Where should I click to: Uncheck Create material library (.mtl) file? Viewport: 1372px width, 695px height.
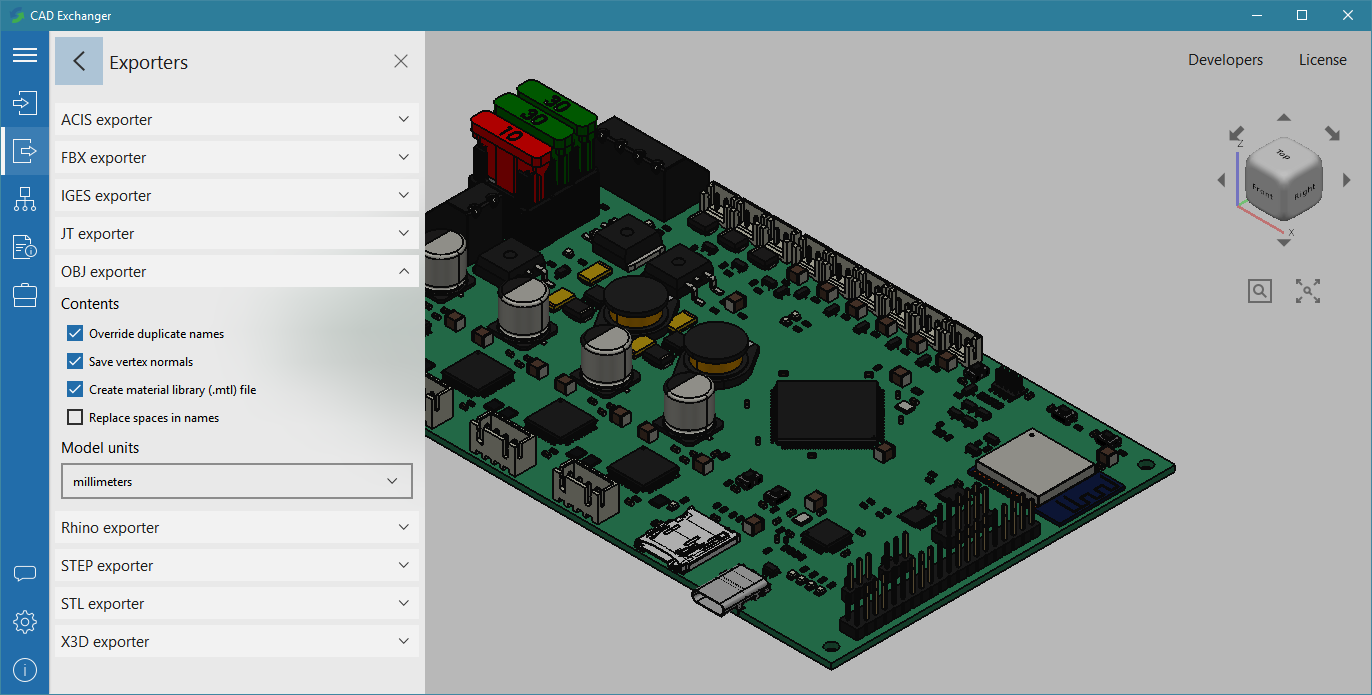click(x=75, y=389)
